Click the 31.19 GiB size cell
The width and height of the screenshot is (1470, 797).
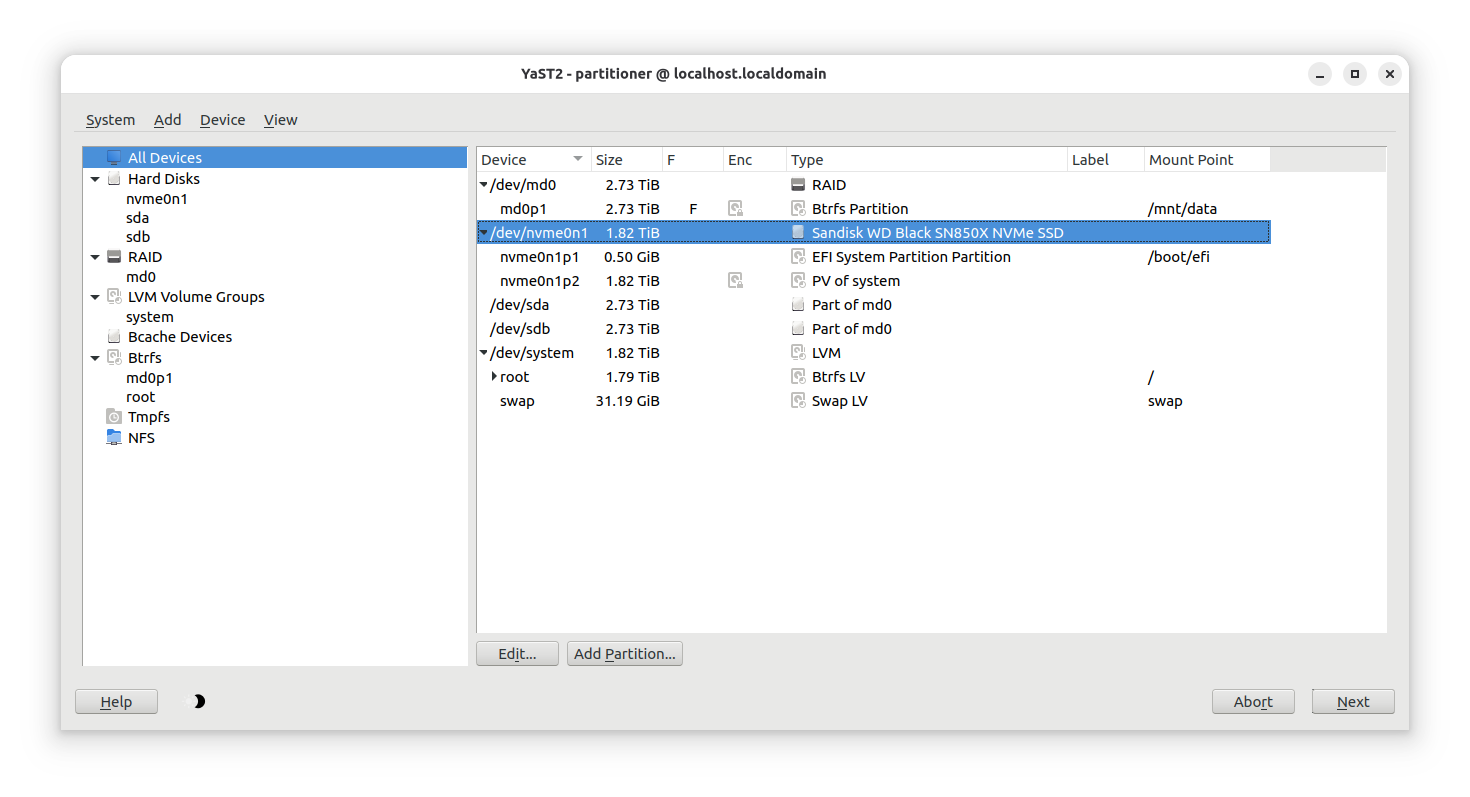click(627, 401)
